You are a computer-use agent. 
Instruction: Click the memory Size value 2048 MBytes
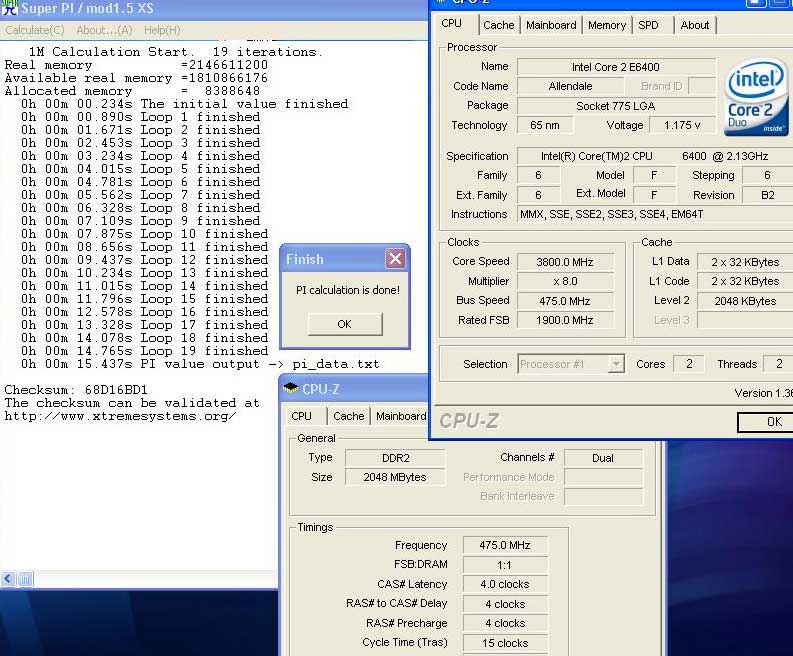pyautogui.click(x=395, y=477)
